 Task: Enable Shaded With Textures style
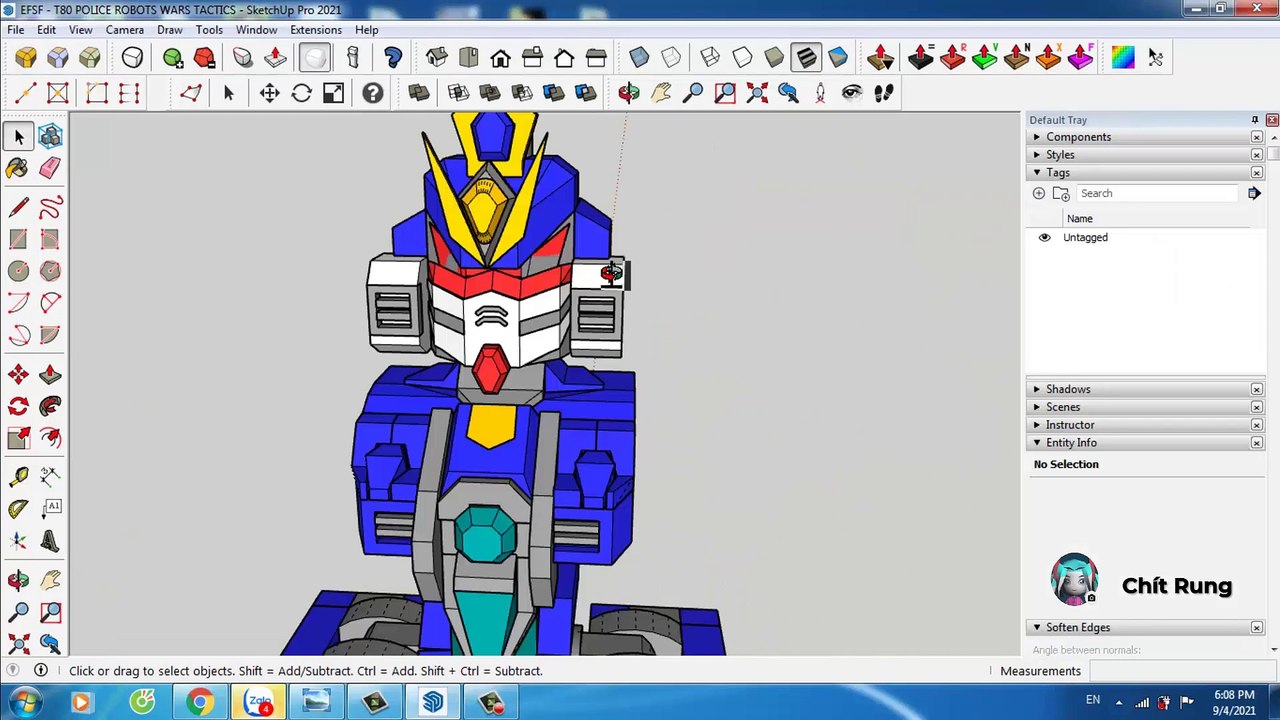click(806, 57)
